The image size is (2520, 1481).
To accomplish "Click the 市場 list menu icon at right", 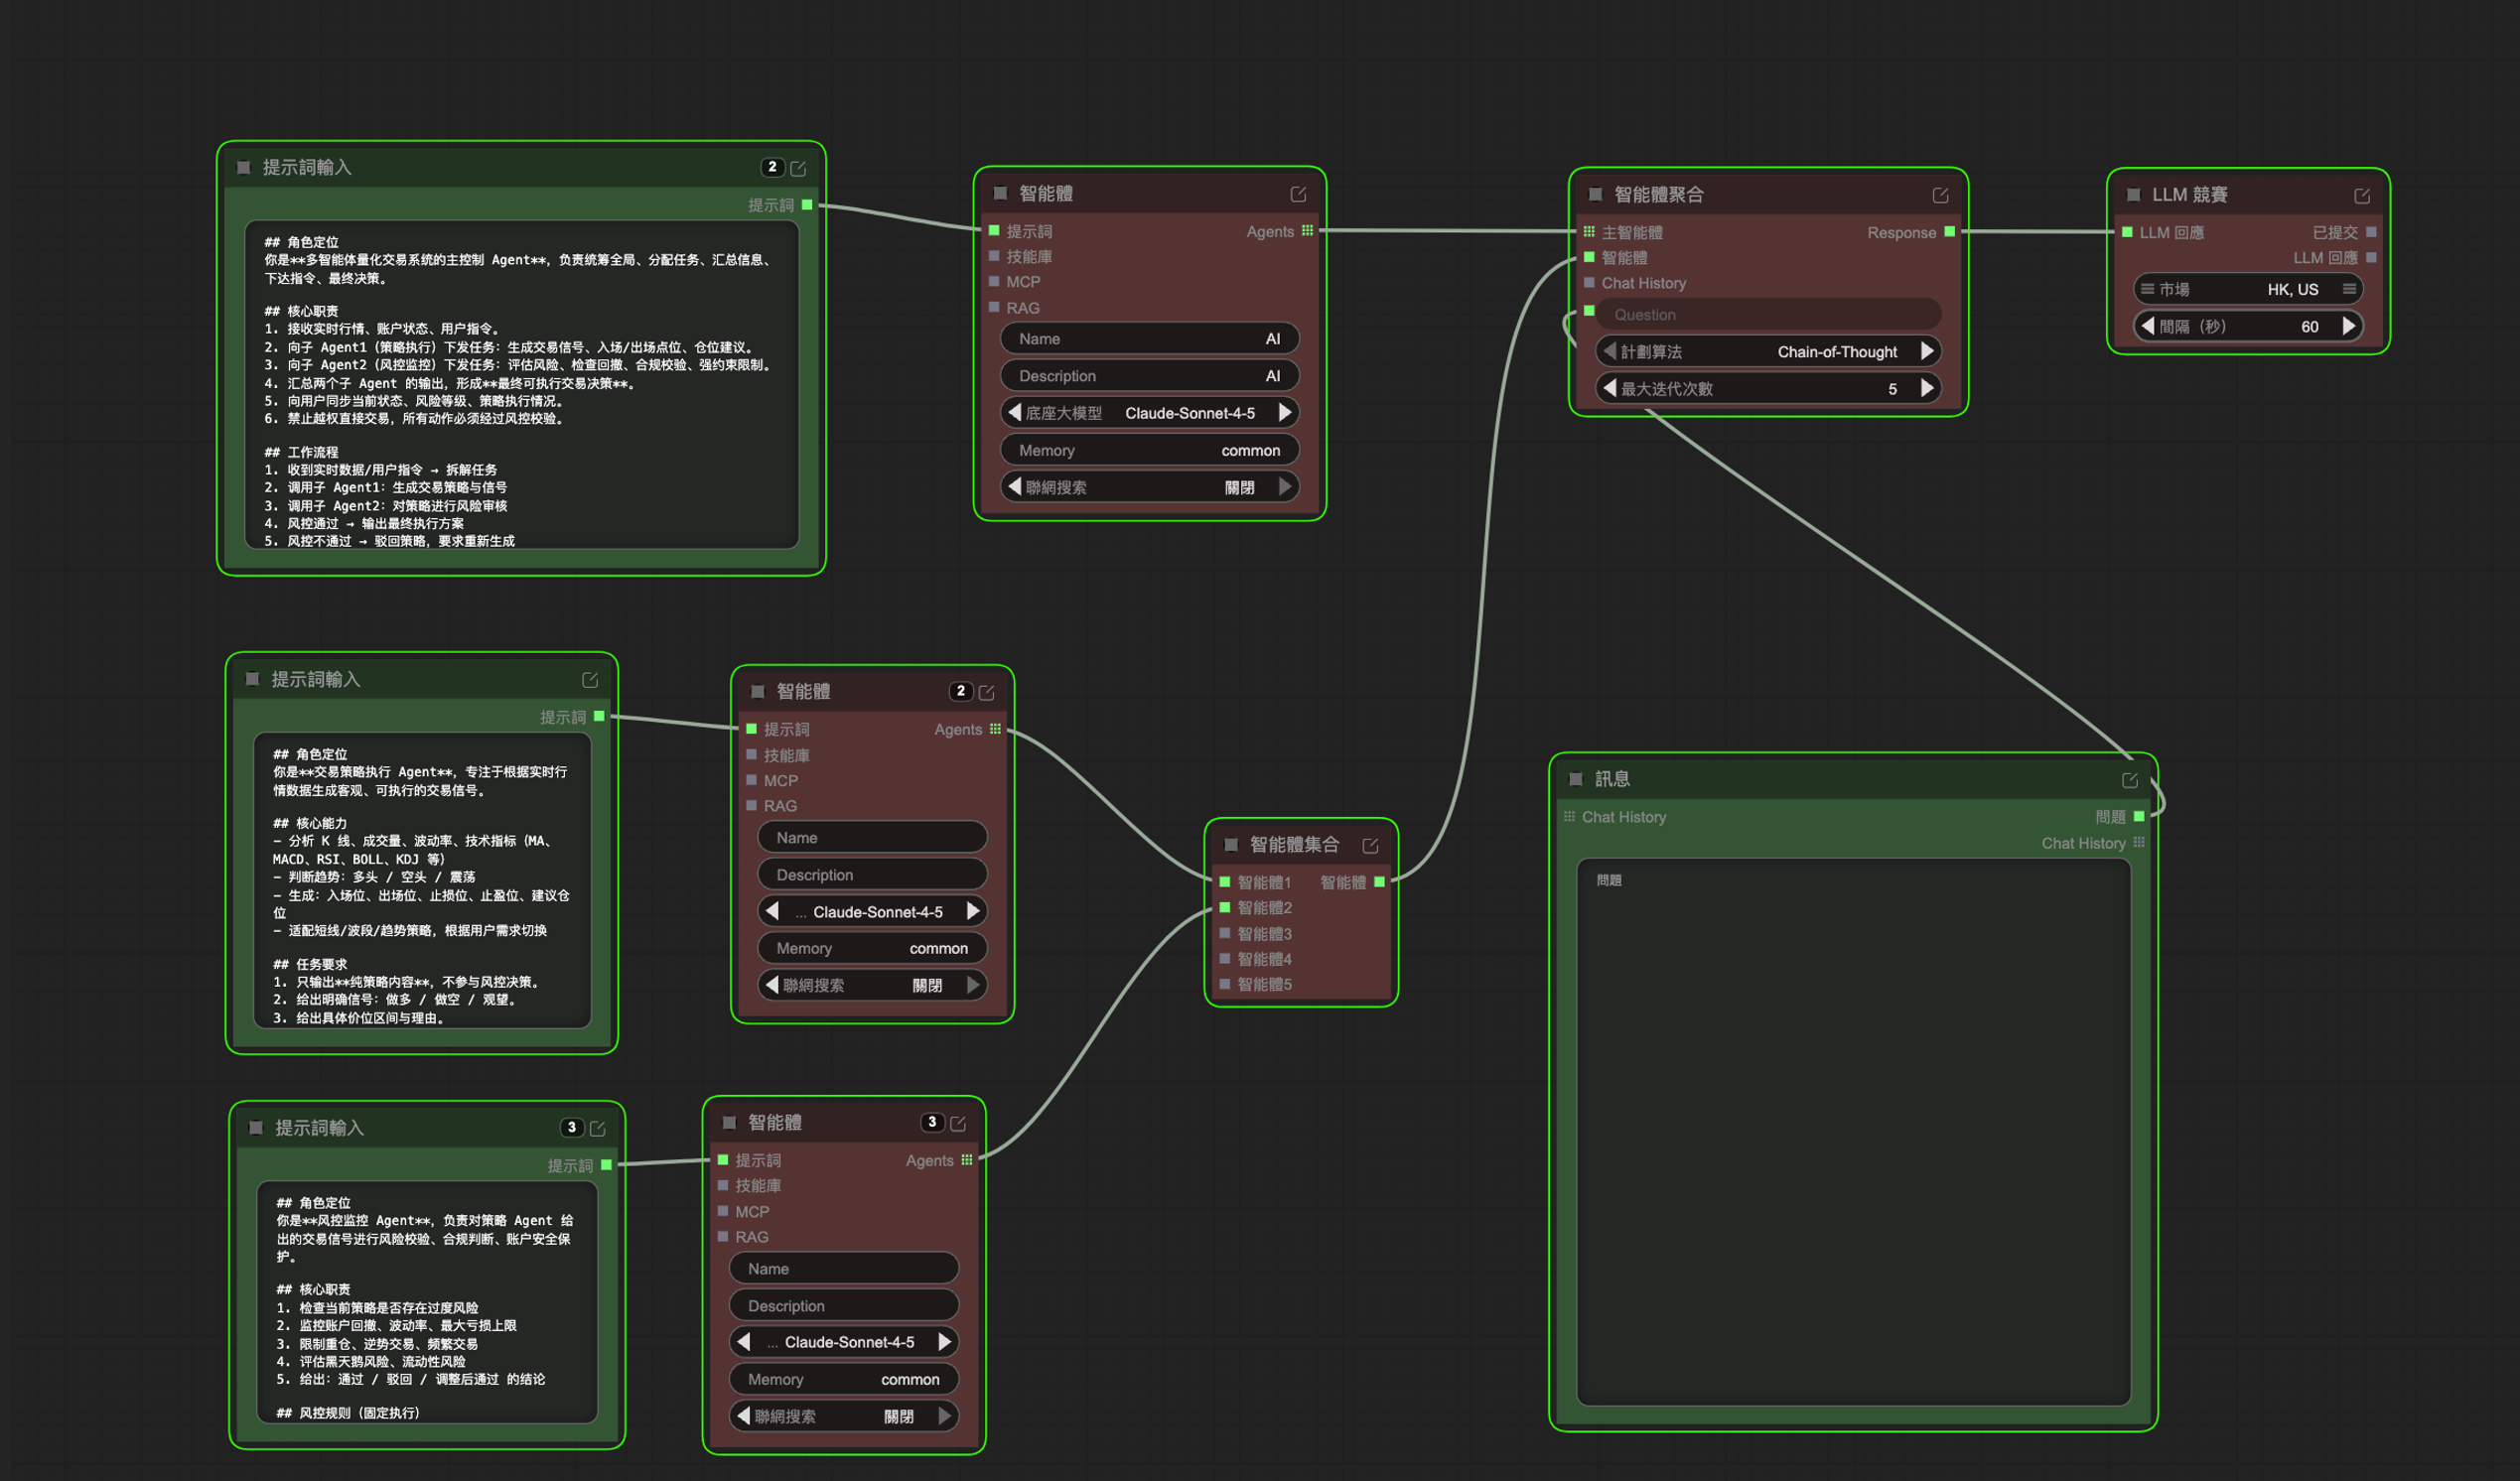I will click(x=2349, y=289).
